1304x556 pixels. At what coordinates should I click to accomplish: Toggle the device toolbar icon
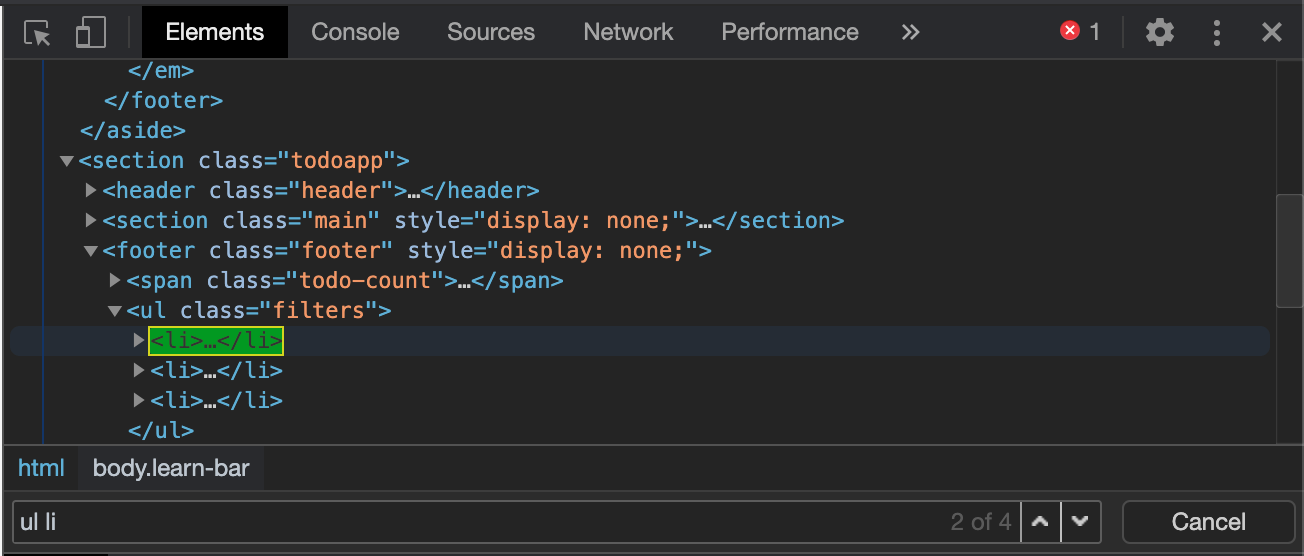(x=91, y=33)
